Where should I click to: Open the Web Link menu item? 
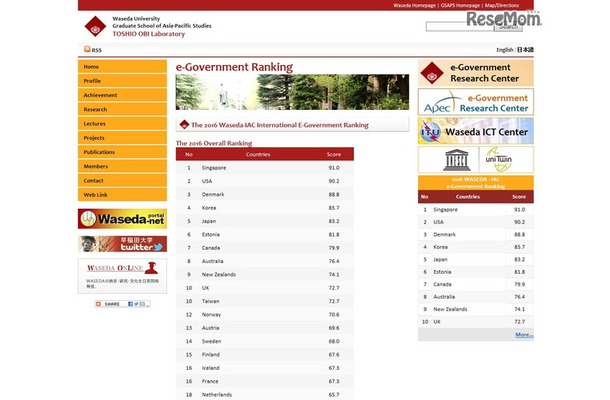tap(122, 195)
